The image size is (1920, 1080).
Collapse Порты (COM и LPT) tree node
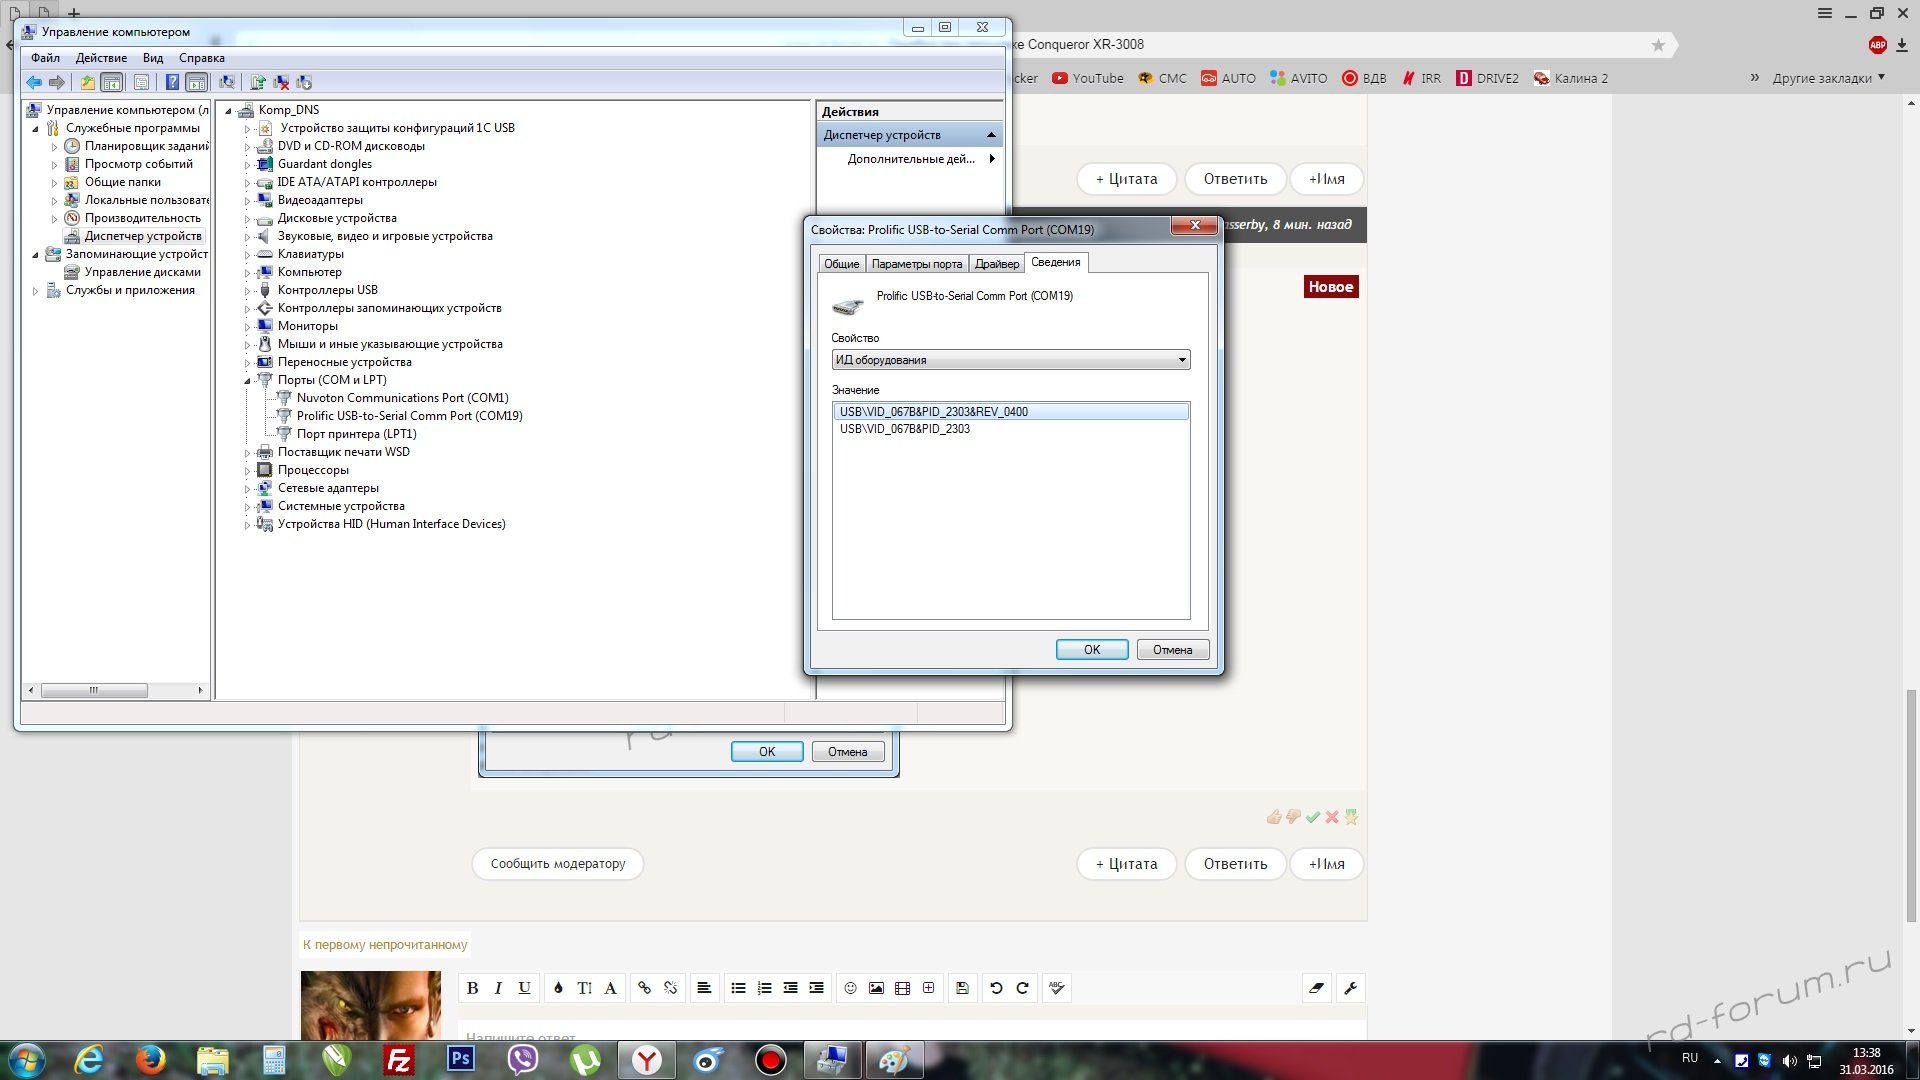247,380
